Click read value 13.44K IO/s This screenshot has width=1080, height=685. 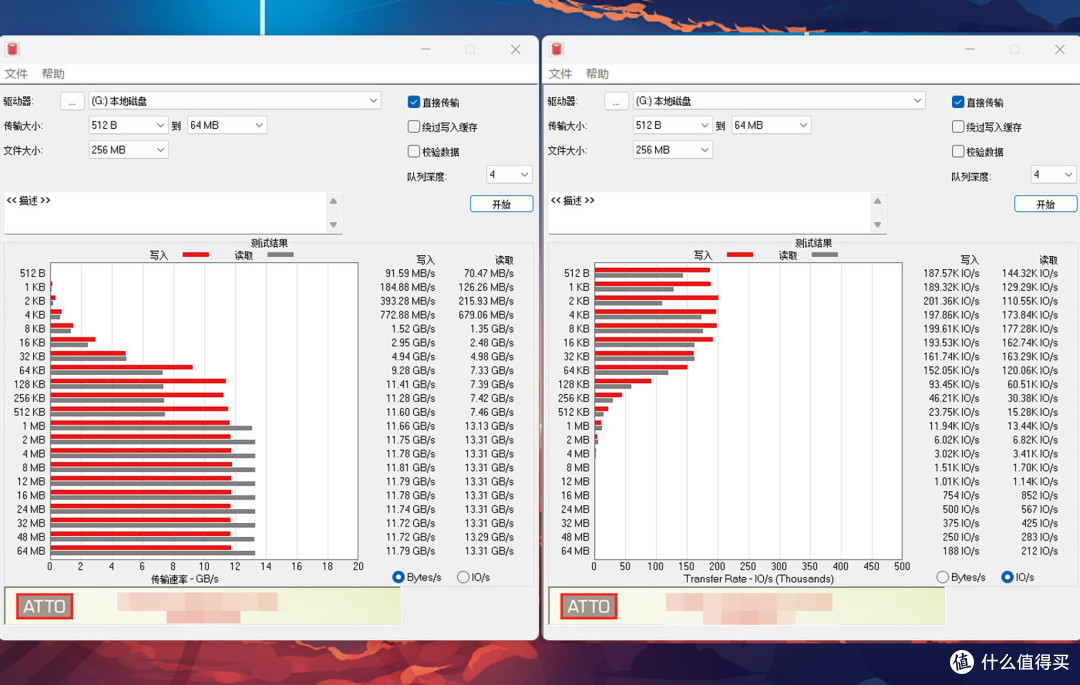click(1032, 426)
